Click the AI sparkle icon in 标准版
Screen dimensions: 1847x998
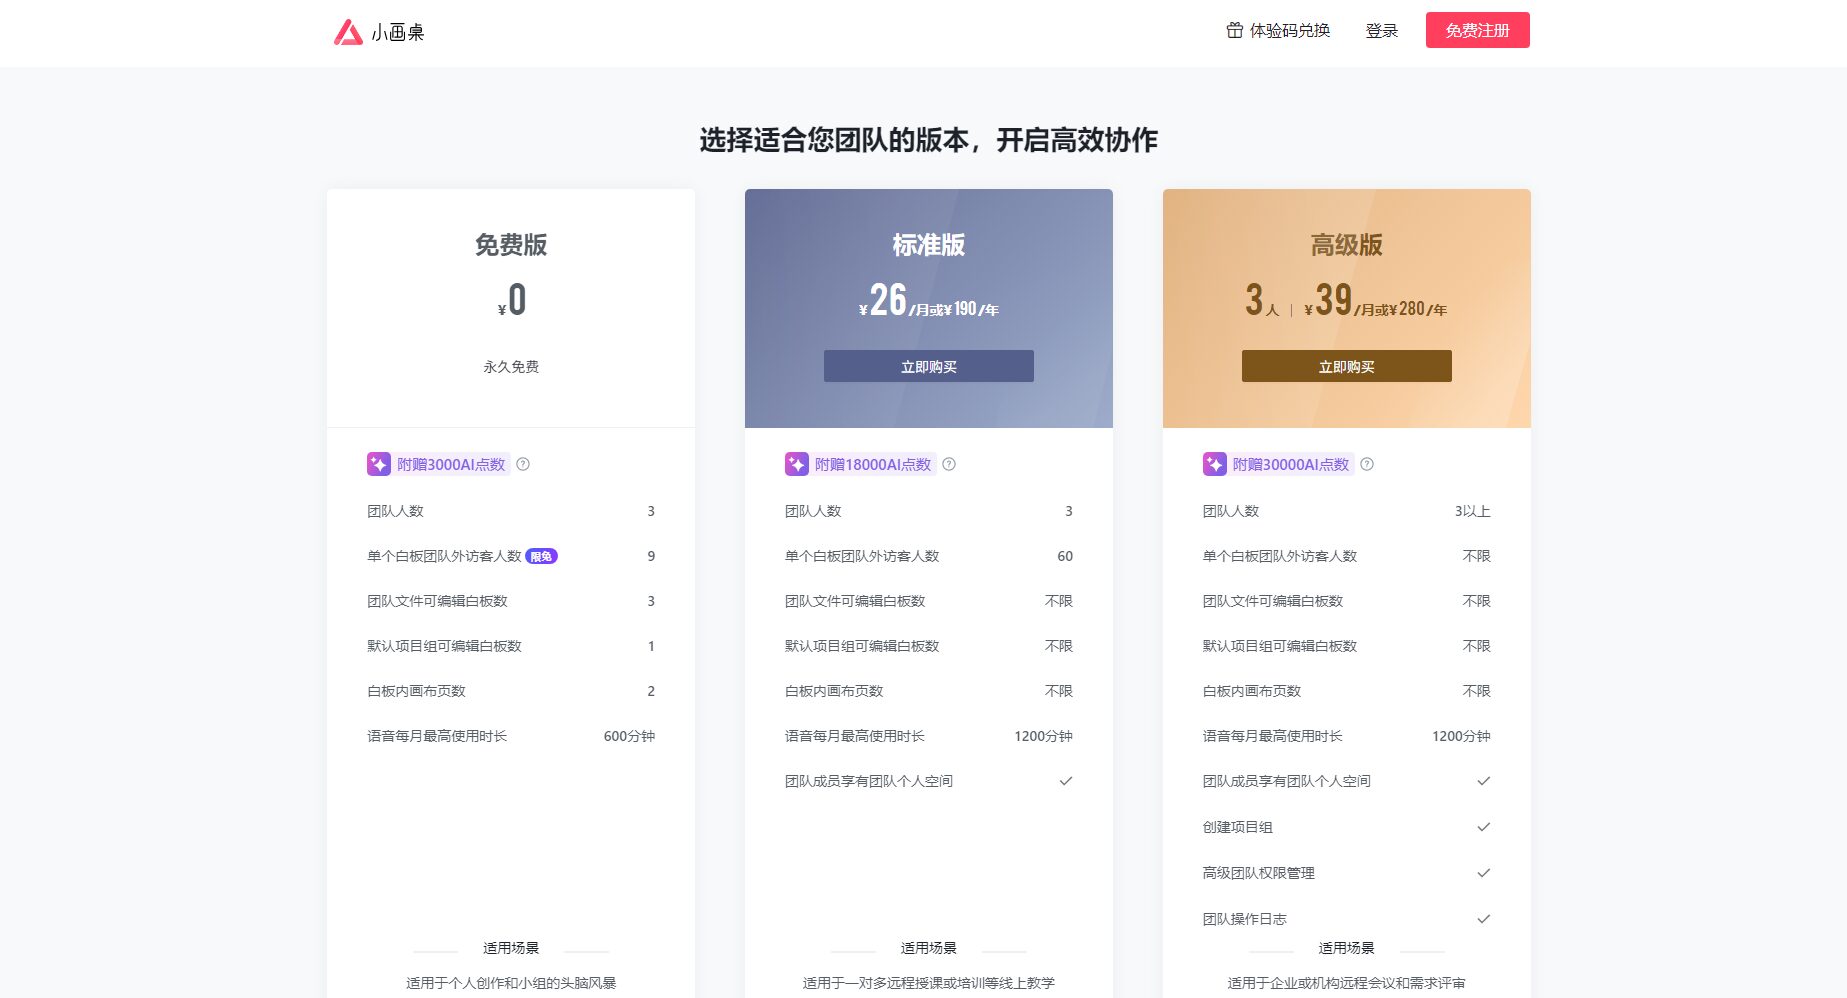[797, 464]
